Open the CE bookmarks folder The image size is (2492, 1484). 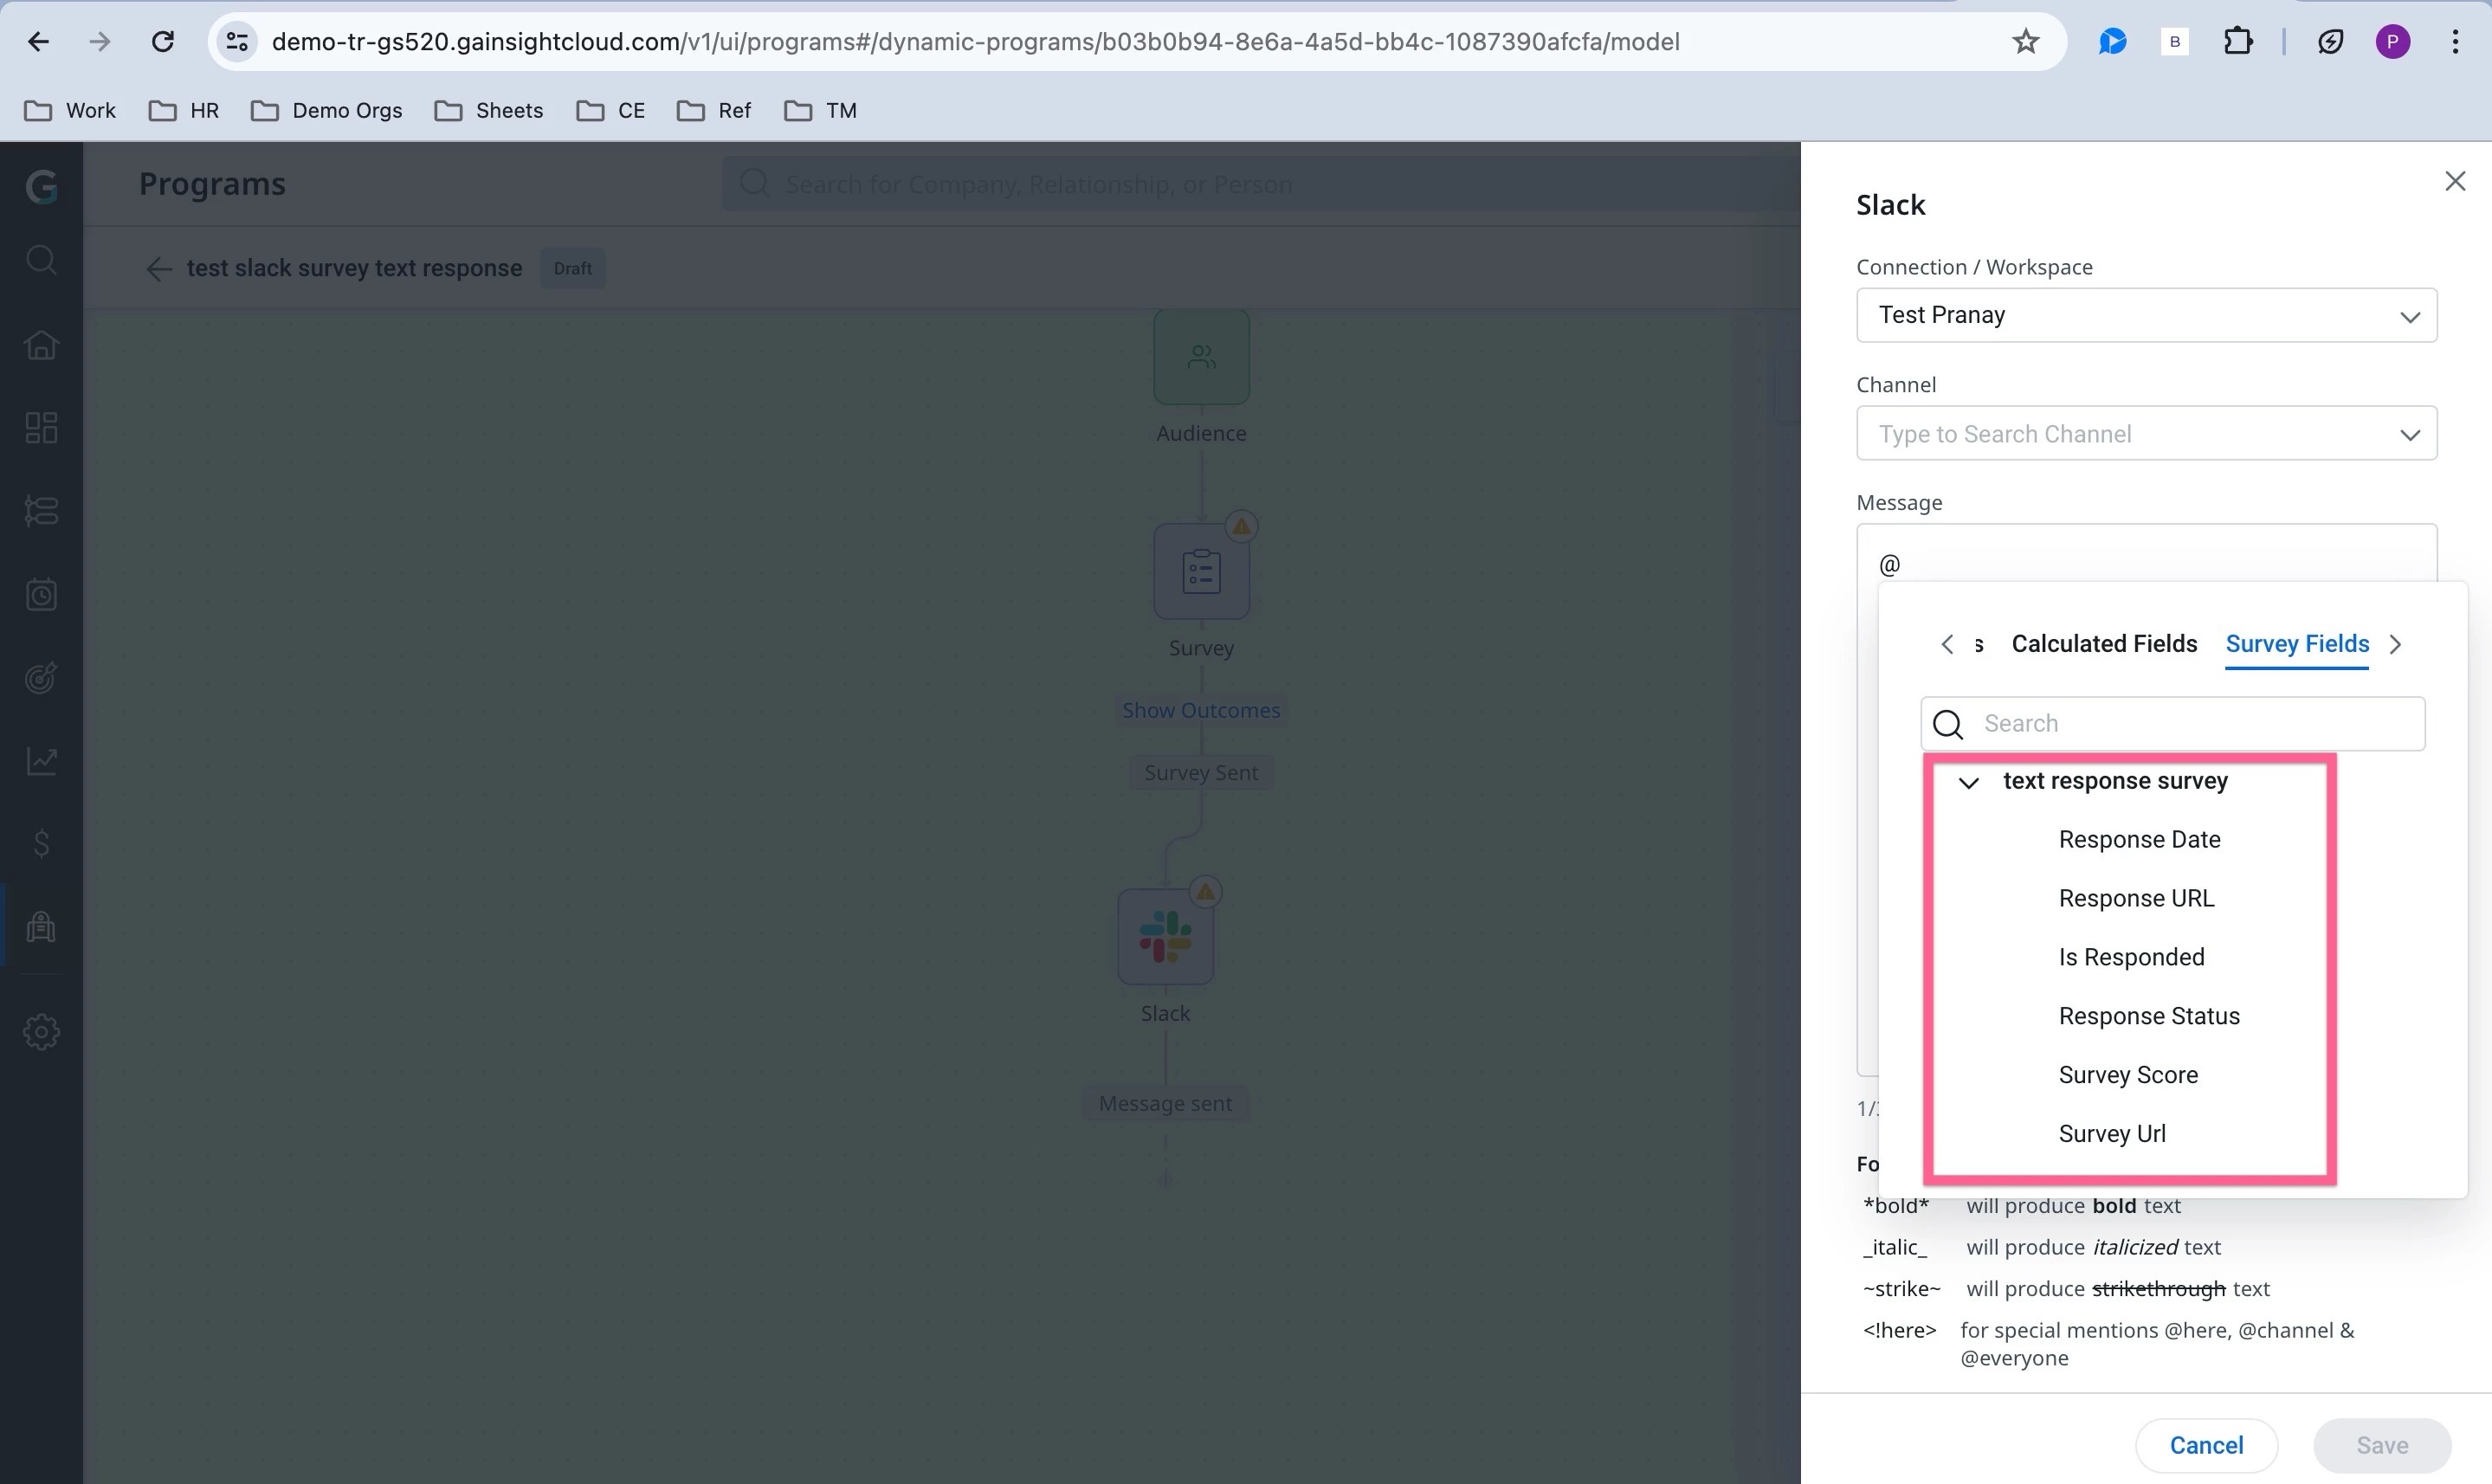[611, 110]
